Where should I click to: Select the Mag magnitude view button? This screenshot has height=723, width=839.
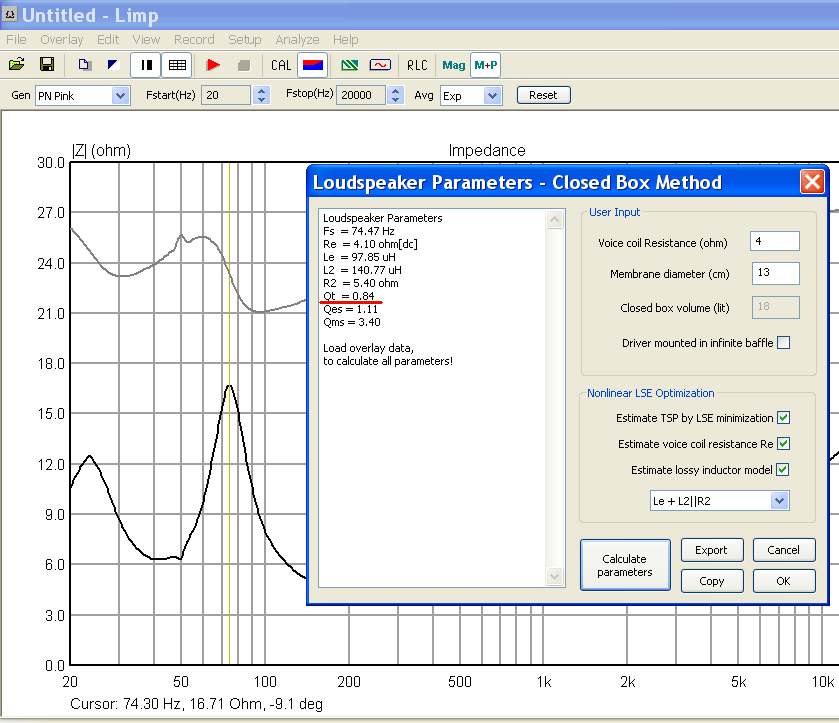454,65
